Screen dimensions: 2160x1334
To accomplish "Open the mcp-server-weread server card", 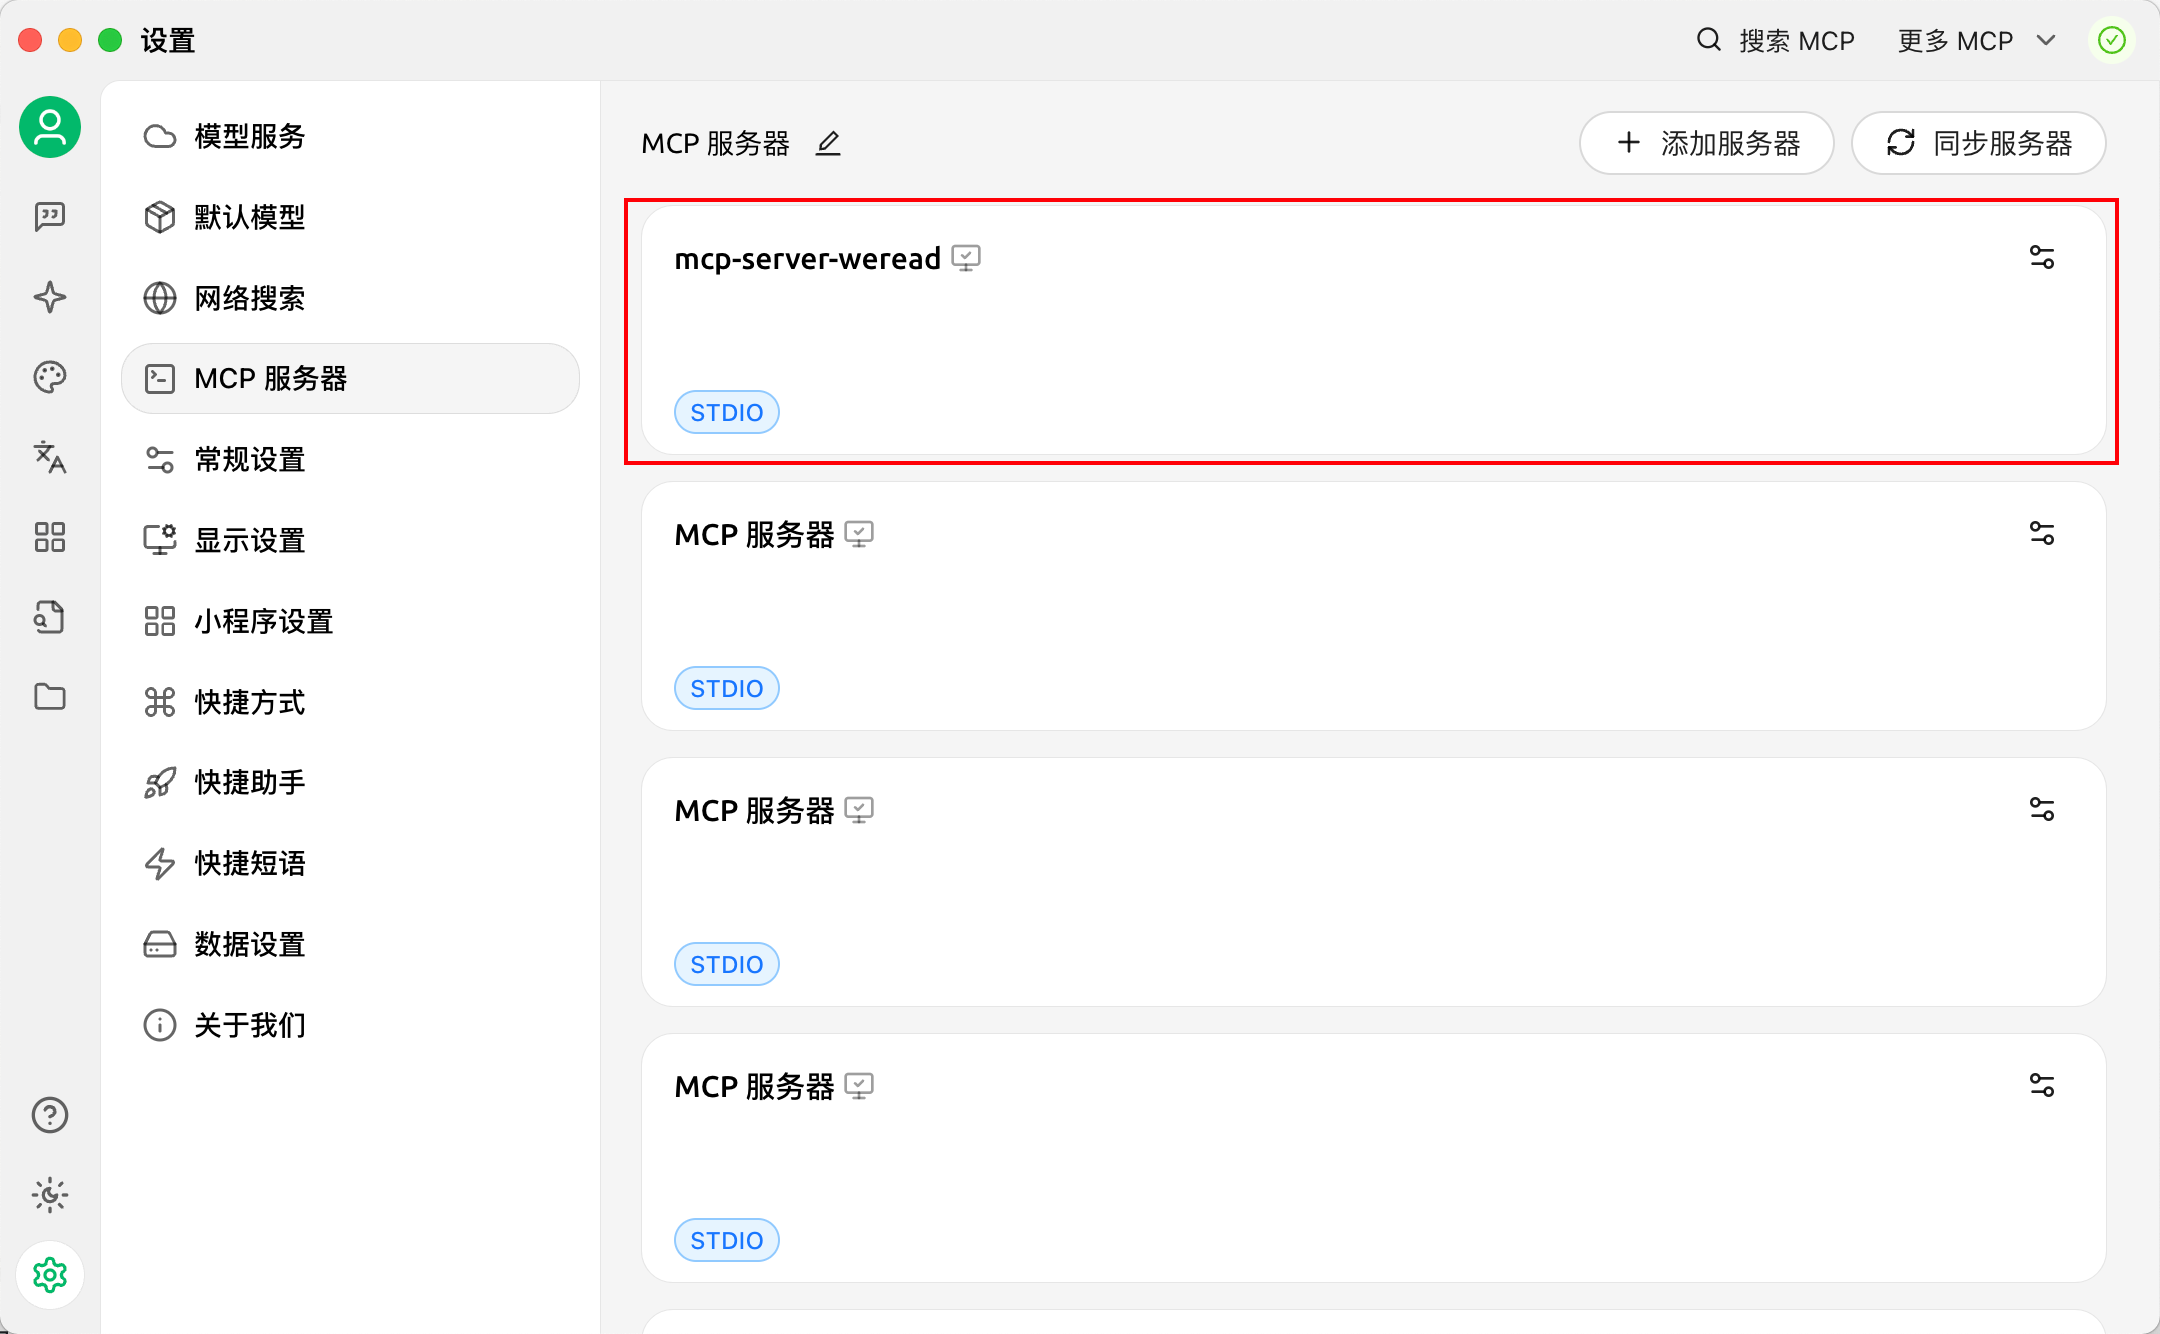I will pos(1300,330).
